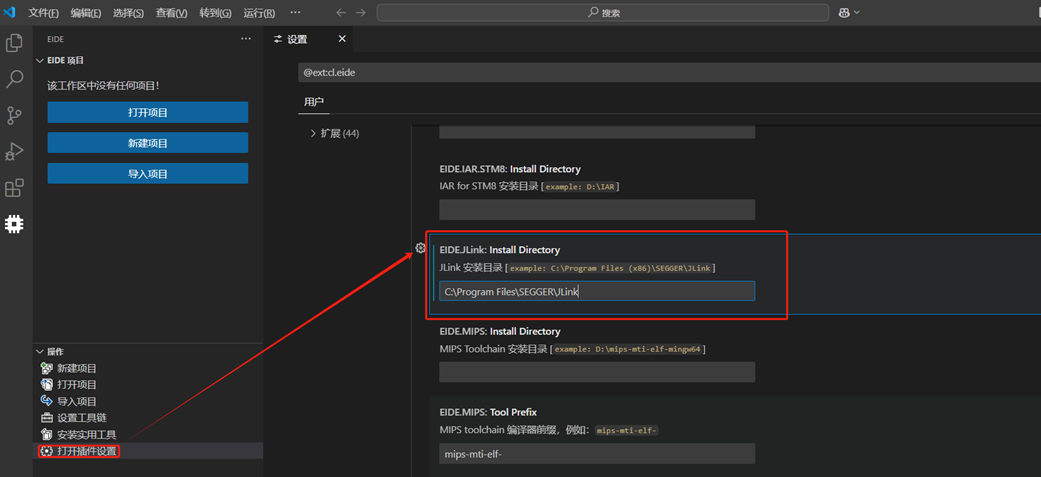Click the back navigation arrow
1041x477 pixels.
click(341, 13)
